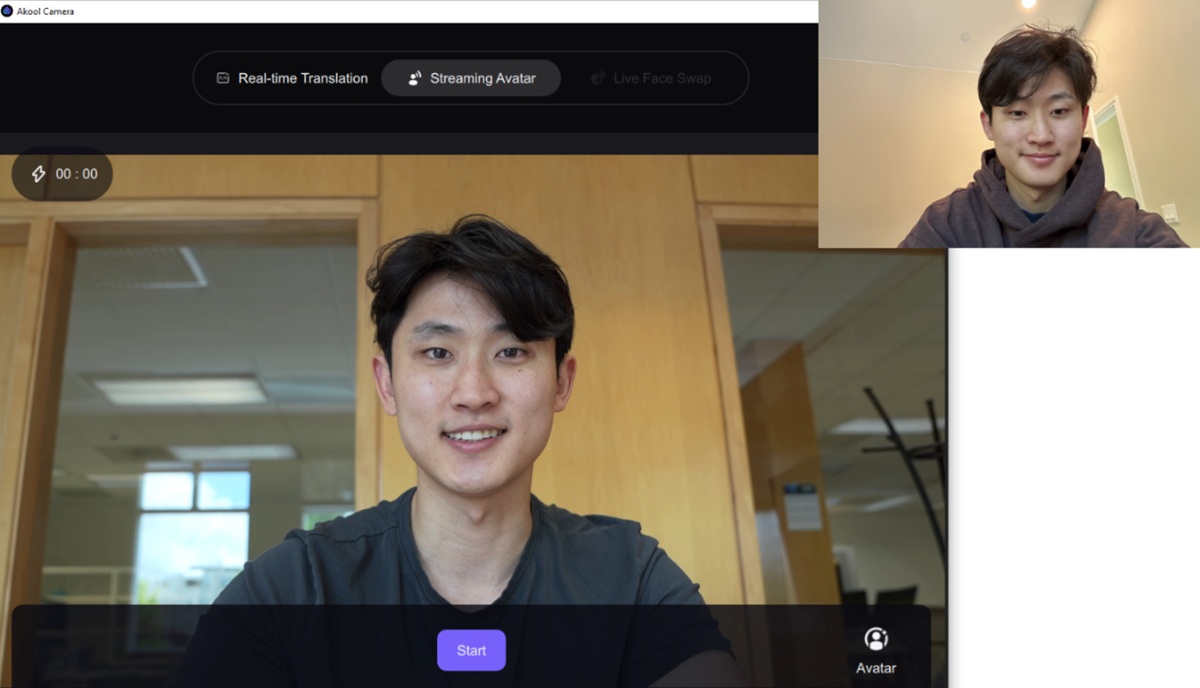Click the lightning bolt icon beside the timer
This screenshot has height=688, width=1200.
[x=38, y=174]
